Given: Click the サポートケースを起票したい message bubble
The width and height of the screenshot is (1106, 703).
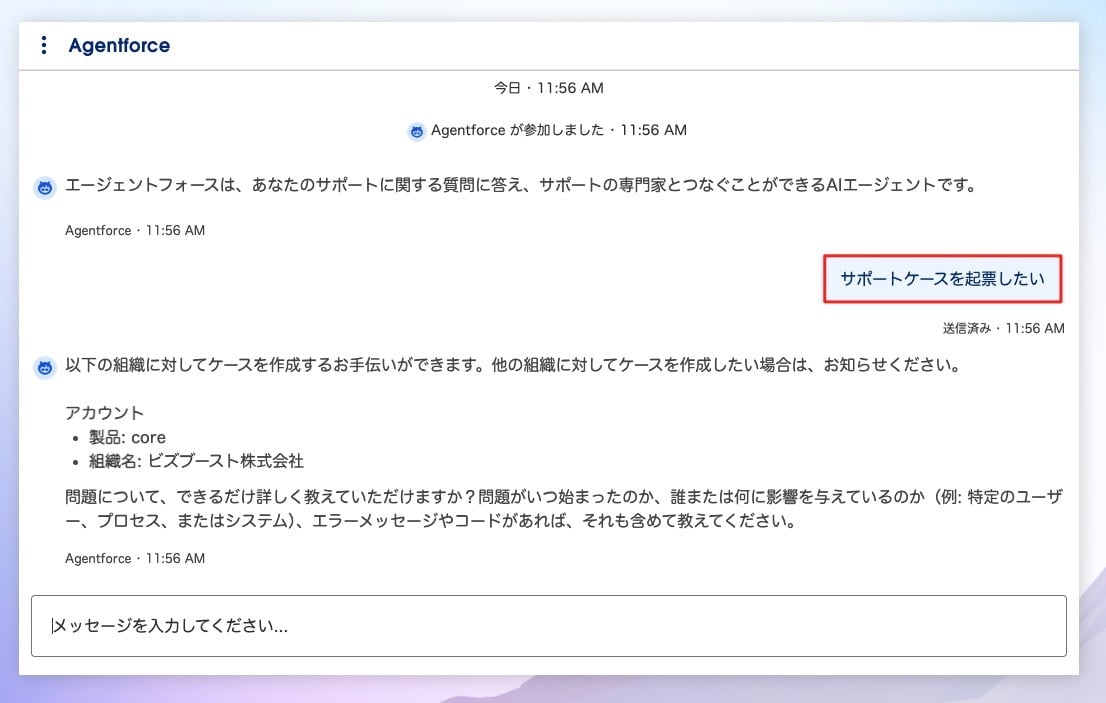Looking at the screenshot, I should [x=942, y=279].
